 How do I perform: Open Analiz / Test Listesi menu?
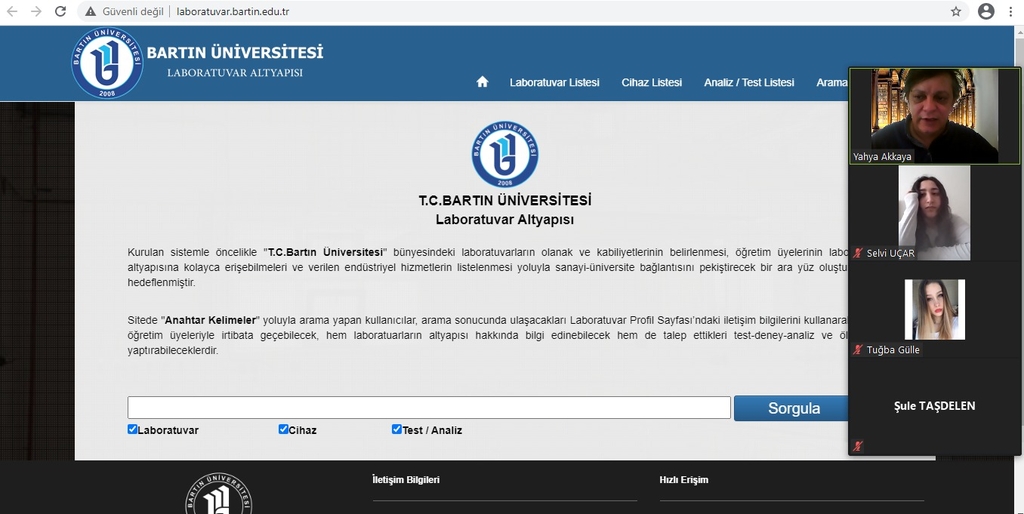click(749, 82)
